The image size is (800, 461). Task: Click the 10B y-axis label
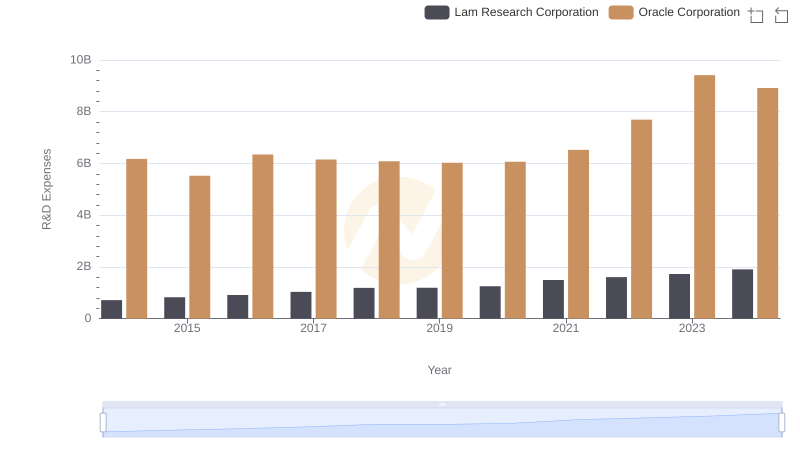tap(81, 60)
